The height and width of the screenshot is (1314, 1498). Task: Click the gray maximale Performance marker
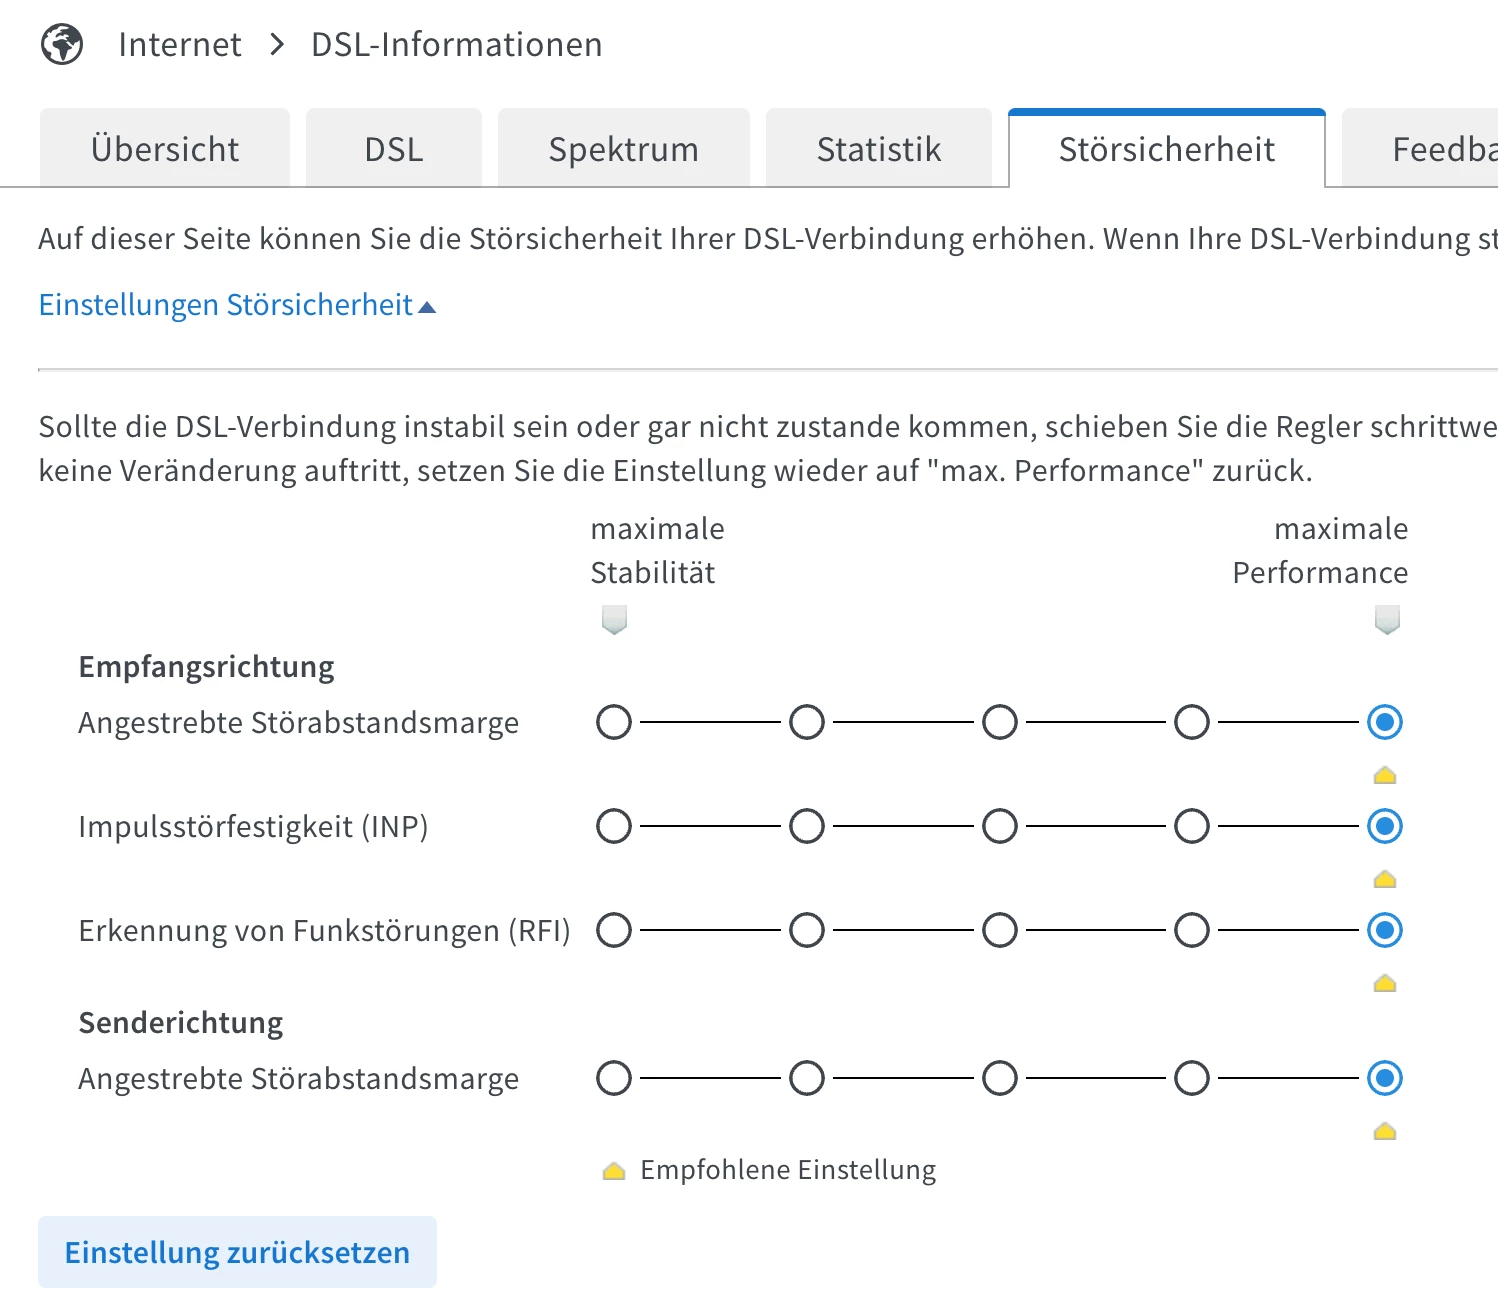click(x=1387, y=619)
